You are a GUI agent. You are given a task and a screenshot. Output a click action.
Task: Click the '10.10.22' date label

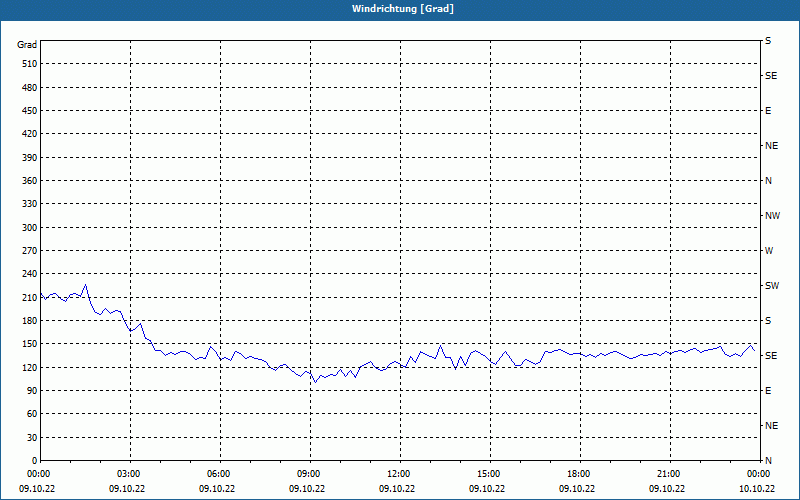pyautogui.click(x=757, y=489)
